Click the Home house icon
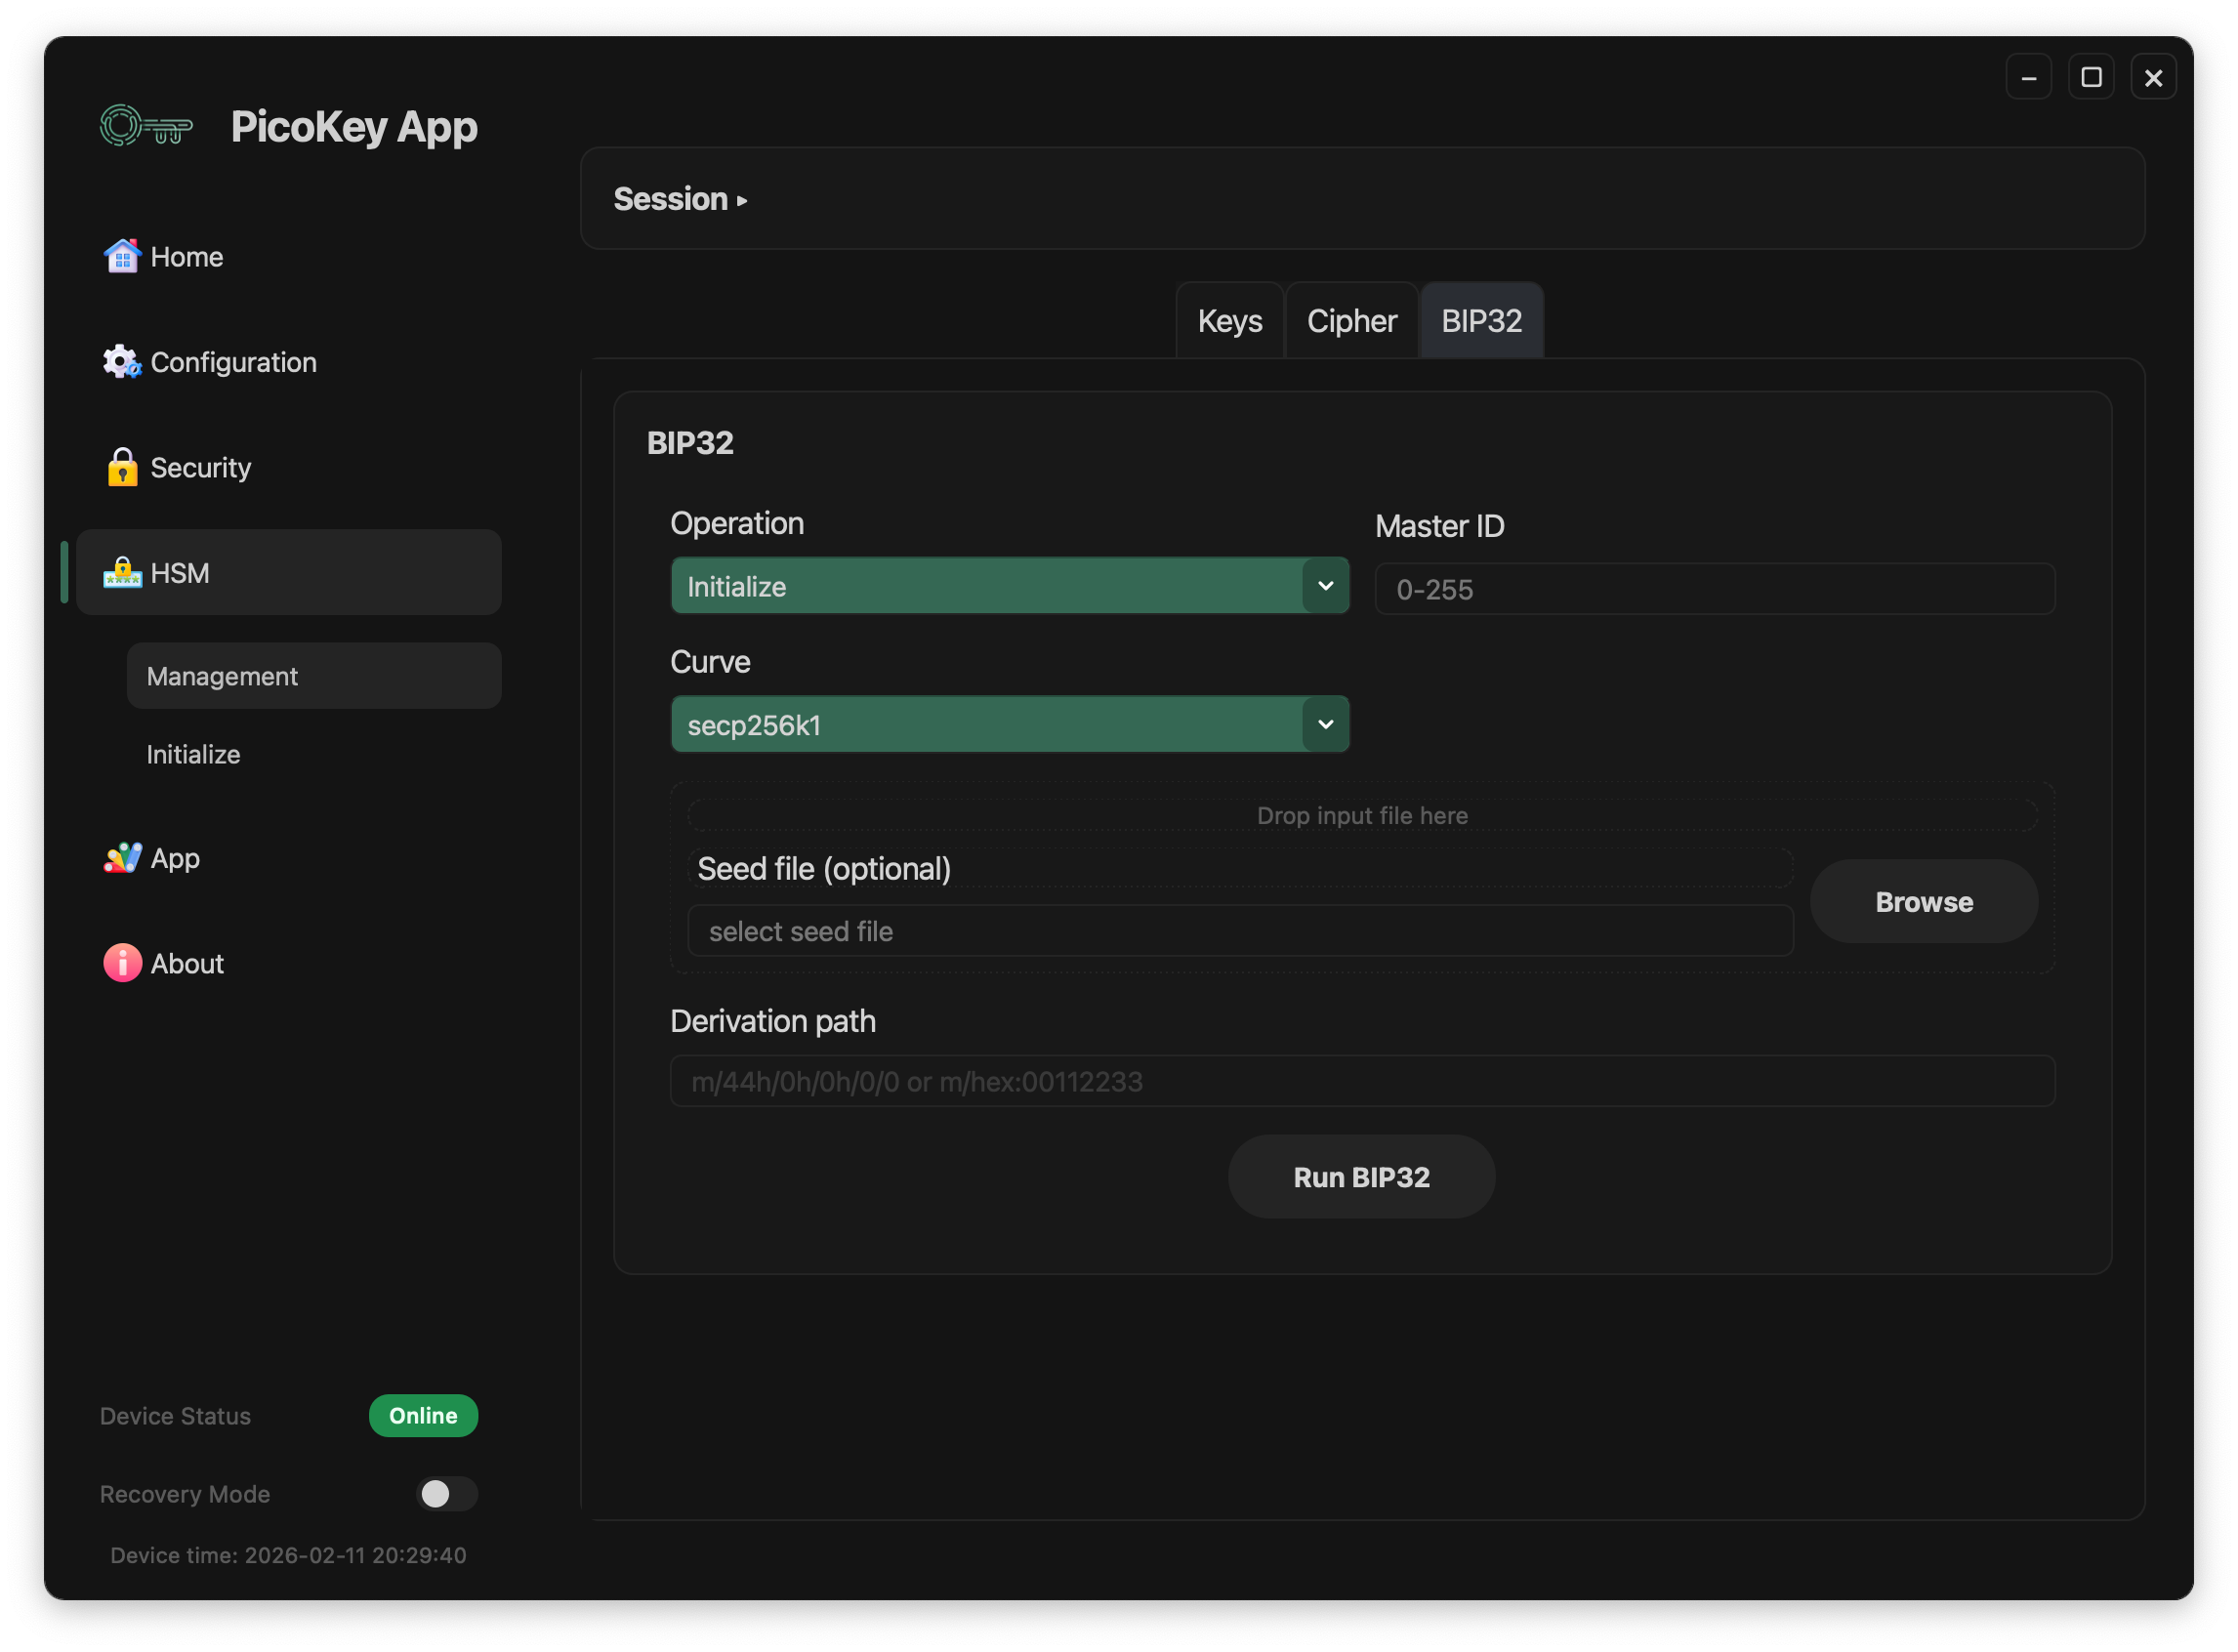Screen dimensions: 2238x1652 (122, 257)
